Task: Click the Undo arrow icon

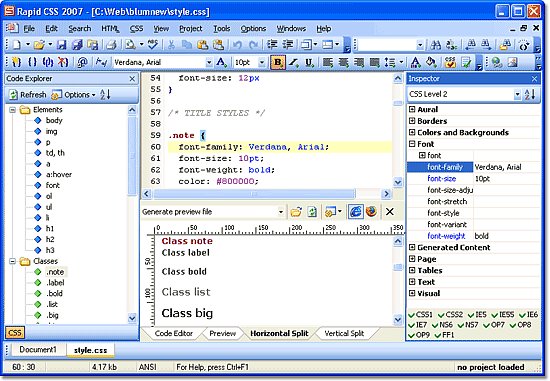Action: point(237,45)
